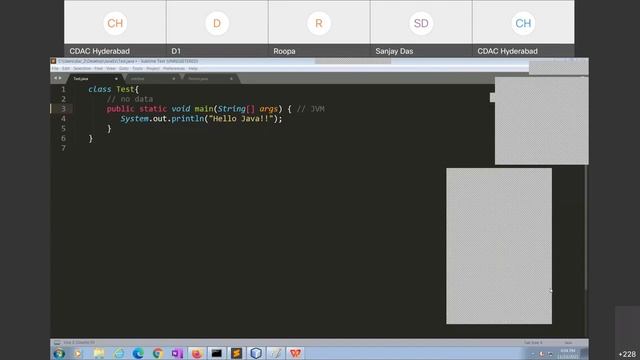Open the Edit menu

[66, 69]
